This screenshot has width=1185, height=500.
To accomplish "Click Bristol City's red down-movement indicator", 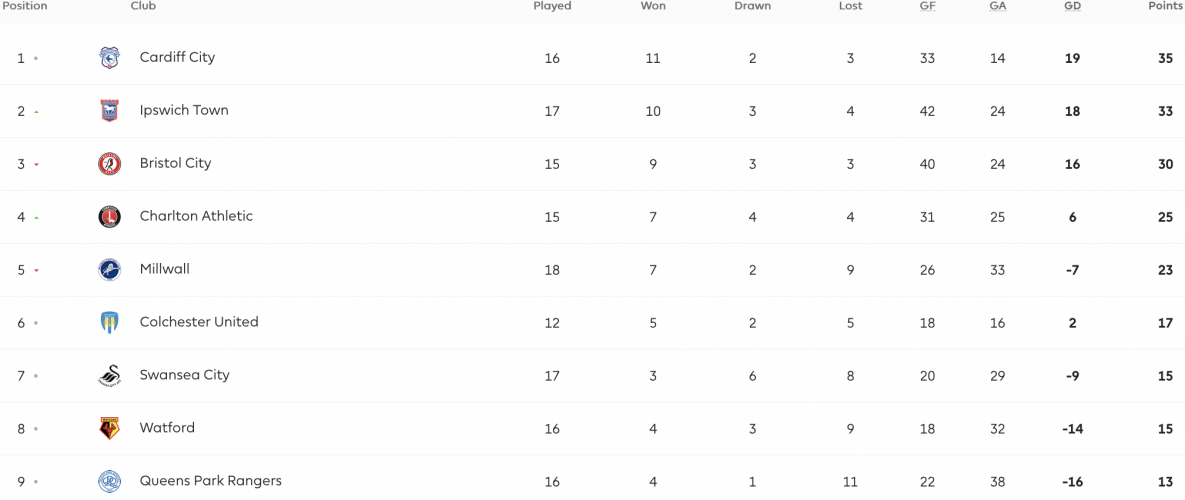I will coord(36,165).
